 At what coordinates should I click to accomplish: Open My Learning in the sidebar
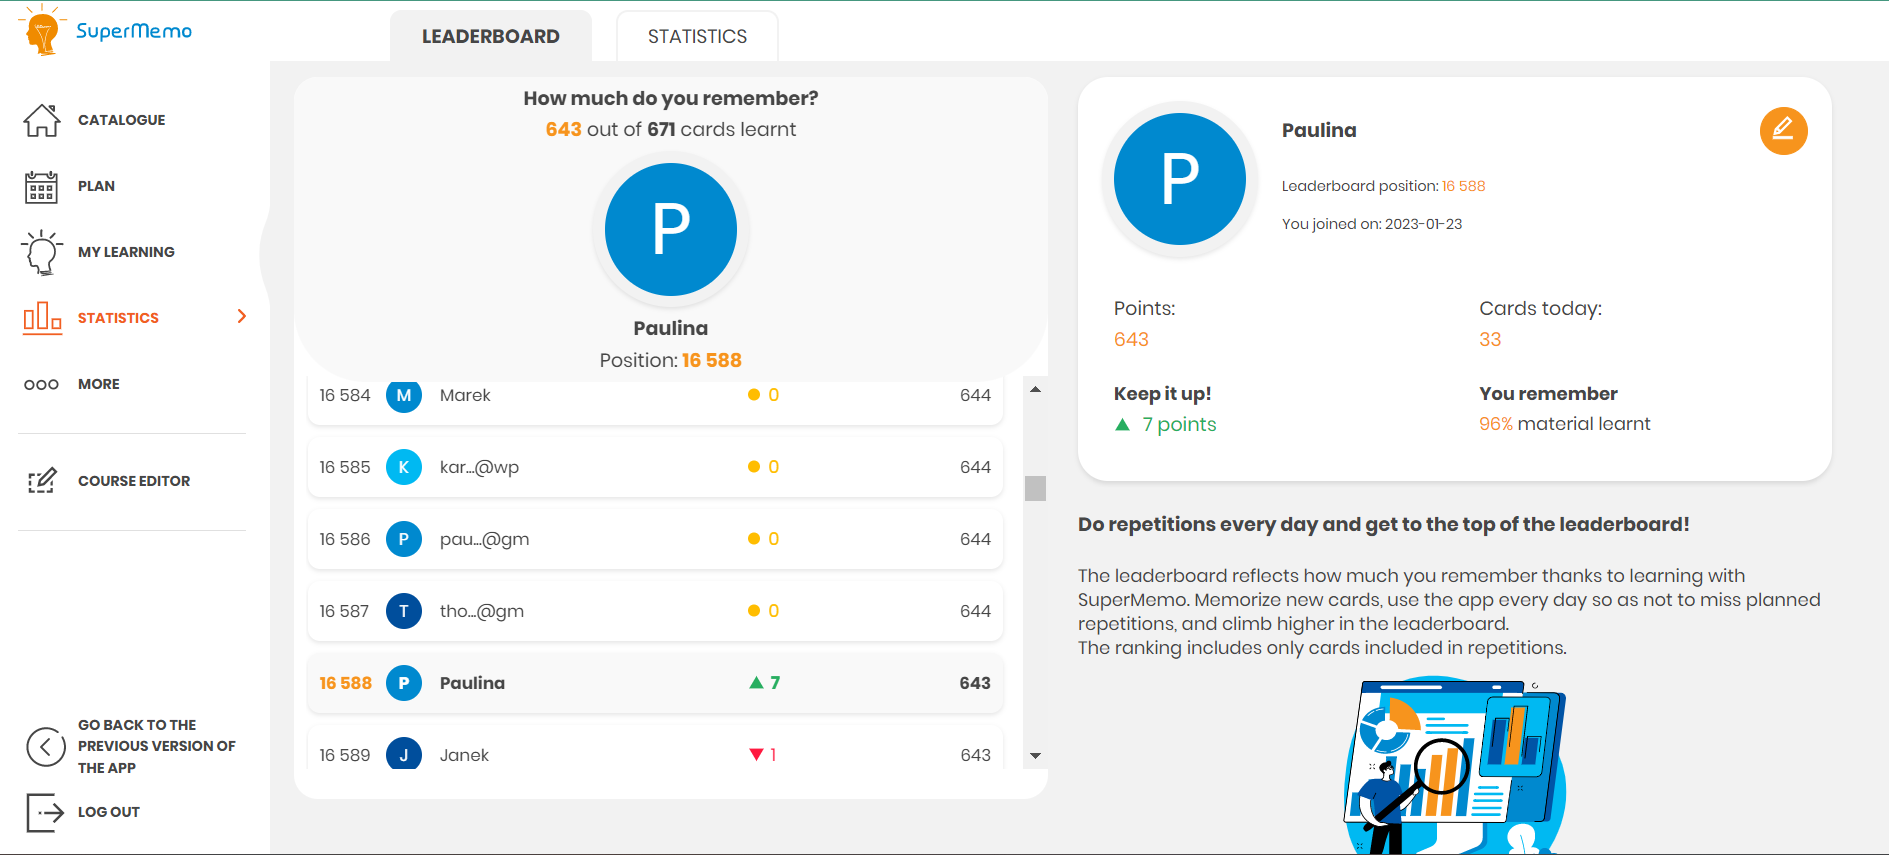click(126, 252)
